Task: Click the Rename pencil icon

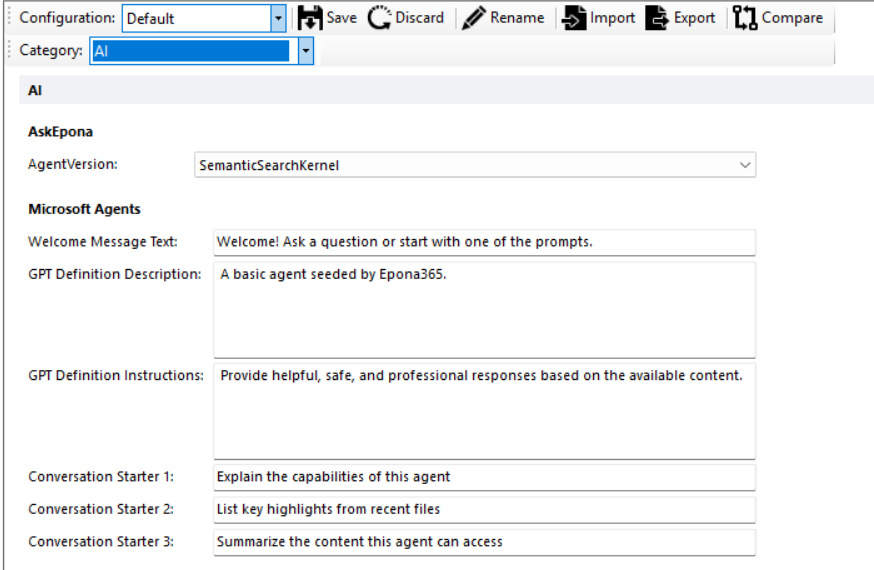Action: 473,18
